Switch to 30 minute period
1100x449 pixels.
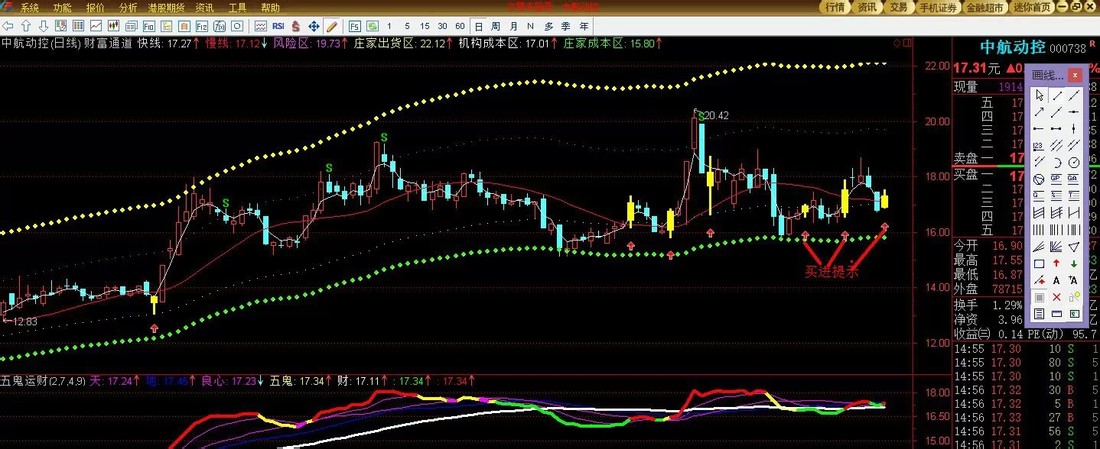pyautogui.click(x=442, y=27)
